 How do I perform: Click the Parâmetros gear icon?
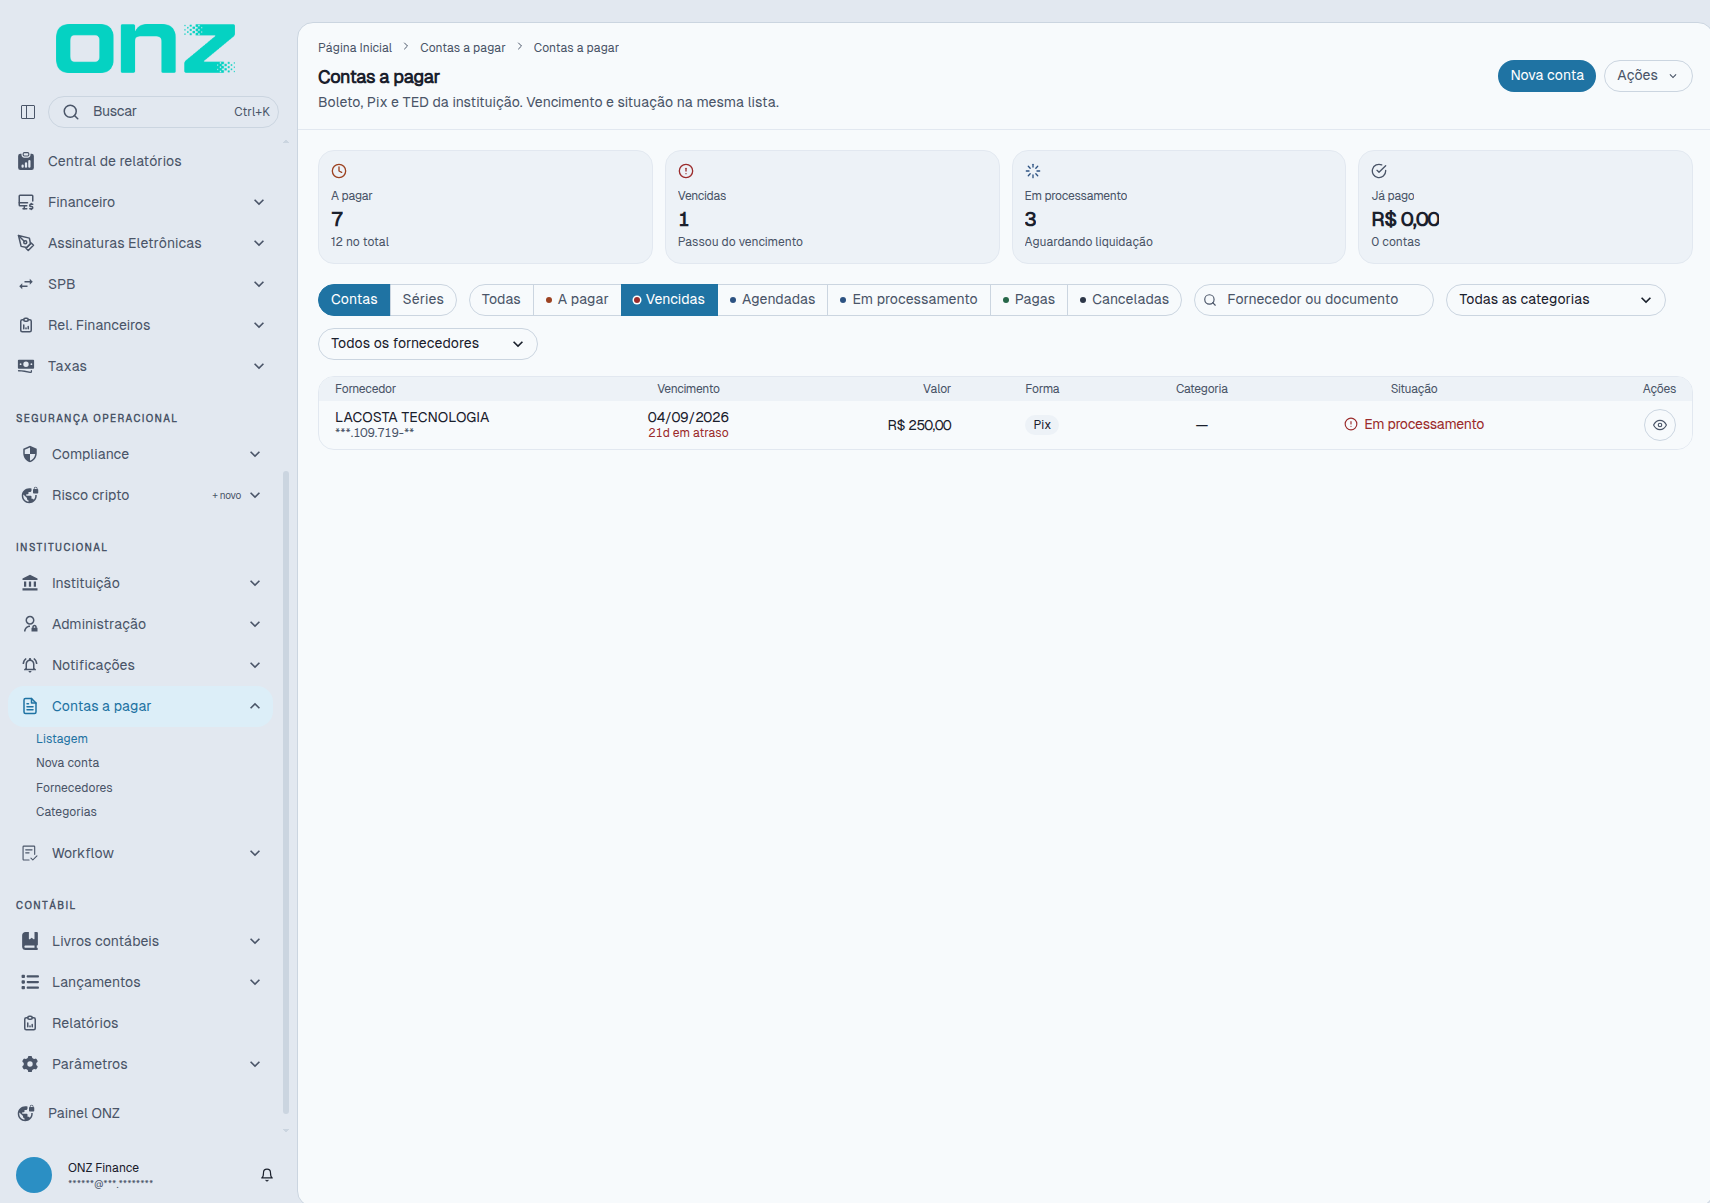coord(30,1064)
